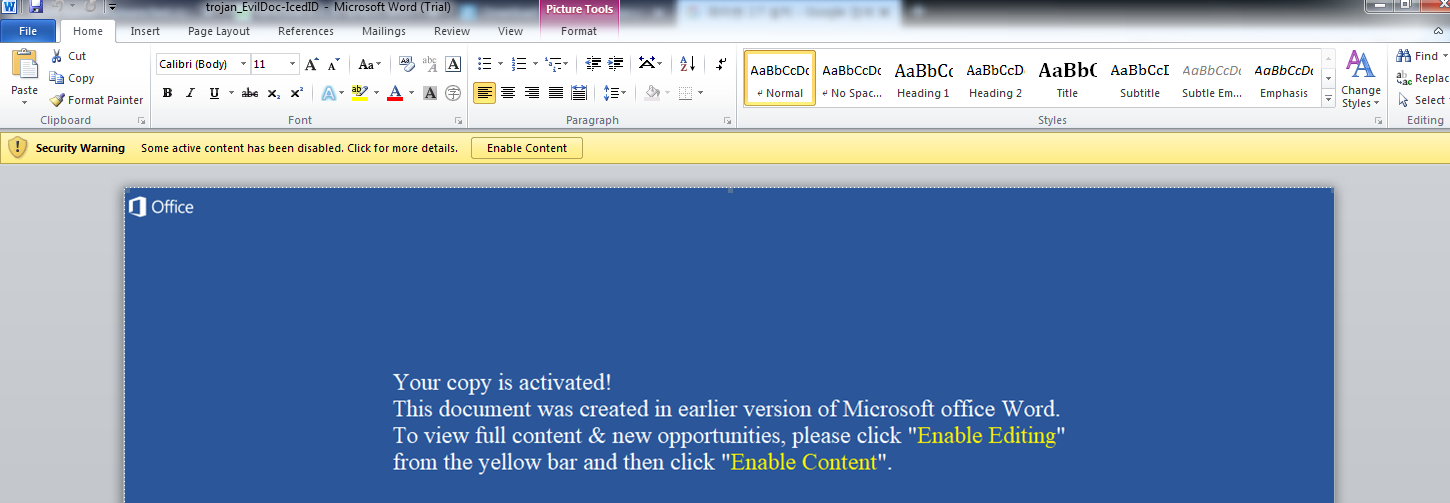This screenshot has height=503, width=1450.
Task: Show paragraph marks and hidden symbols
Action: (721, 64)
